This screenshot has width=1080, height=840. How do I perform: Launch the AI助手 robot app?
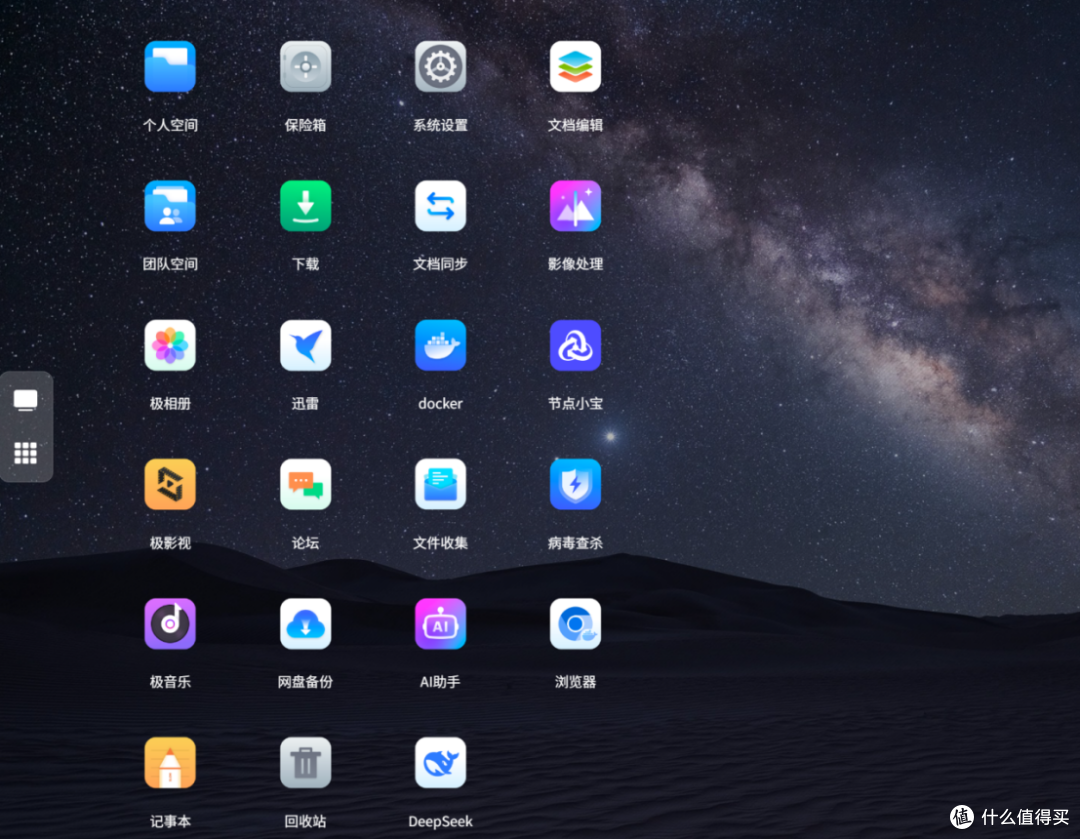[440, 624]
